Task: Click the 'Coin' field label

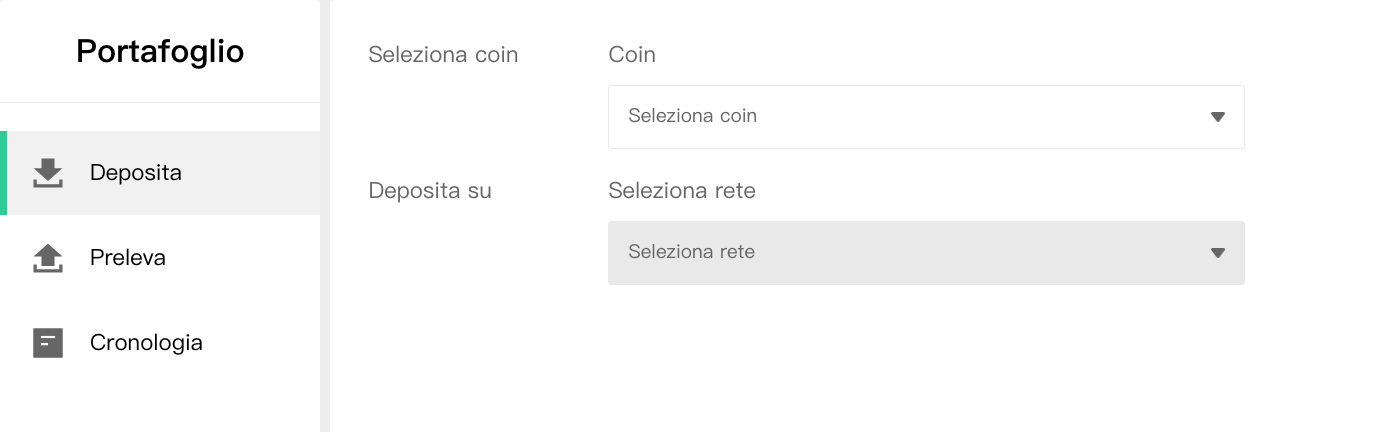Action: coord(632,54)
